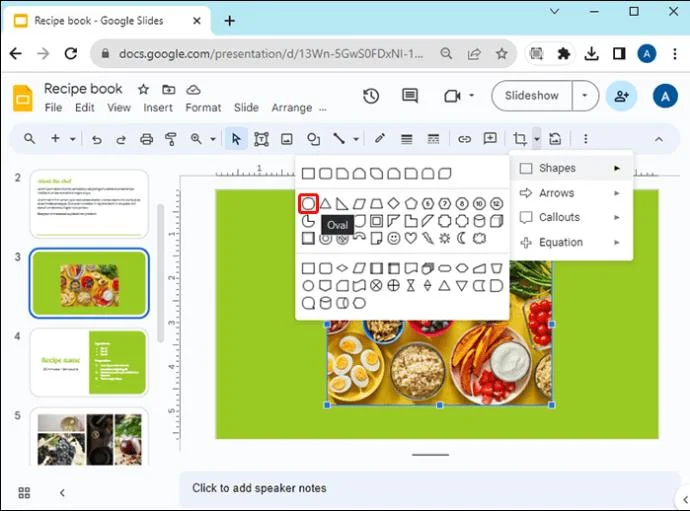Click the Insert link icon

(464, 140)
